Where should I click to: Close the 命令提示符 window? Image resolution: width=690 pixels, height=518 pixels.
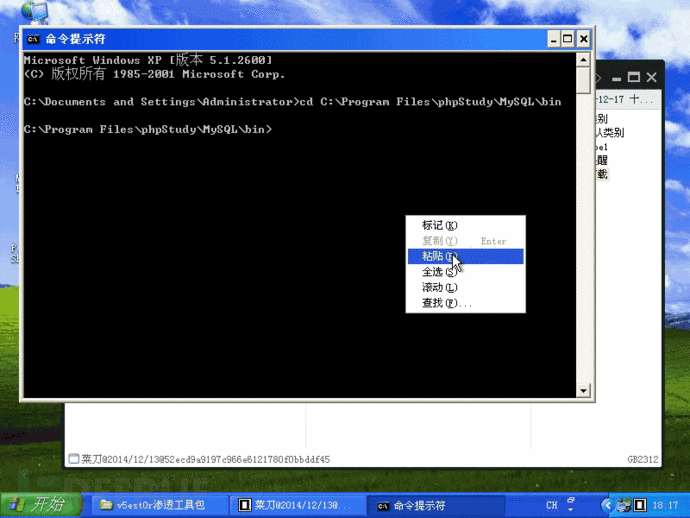point(584,40)
